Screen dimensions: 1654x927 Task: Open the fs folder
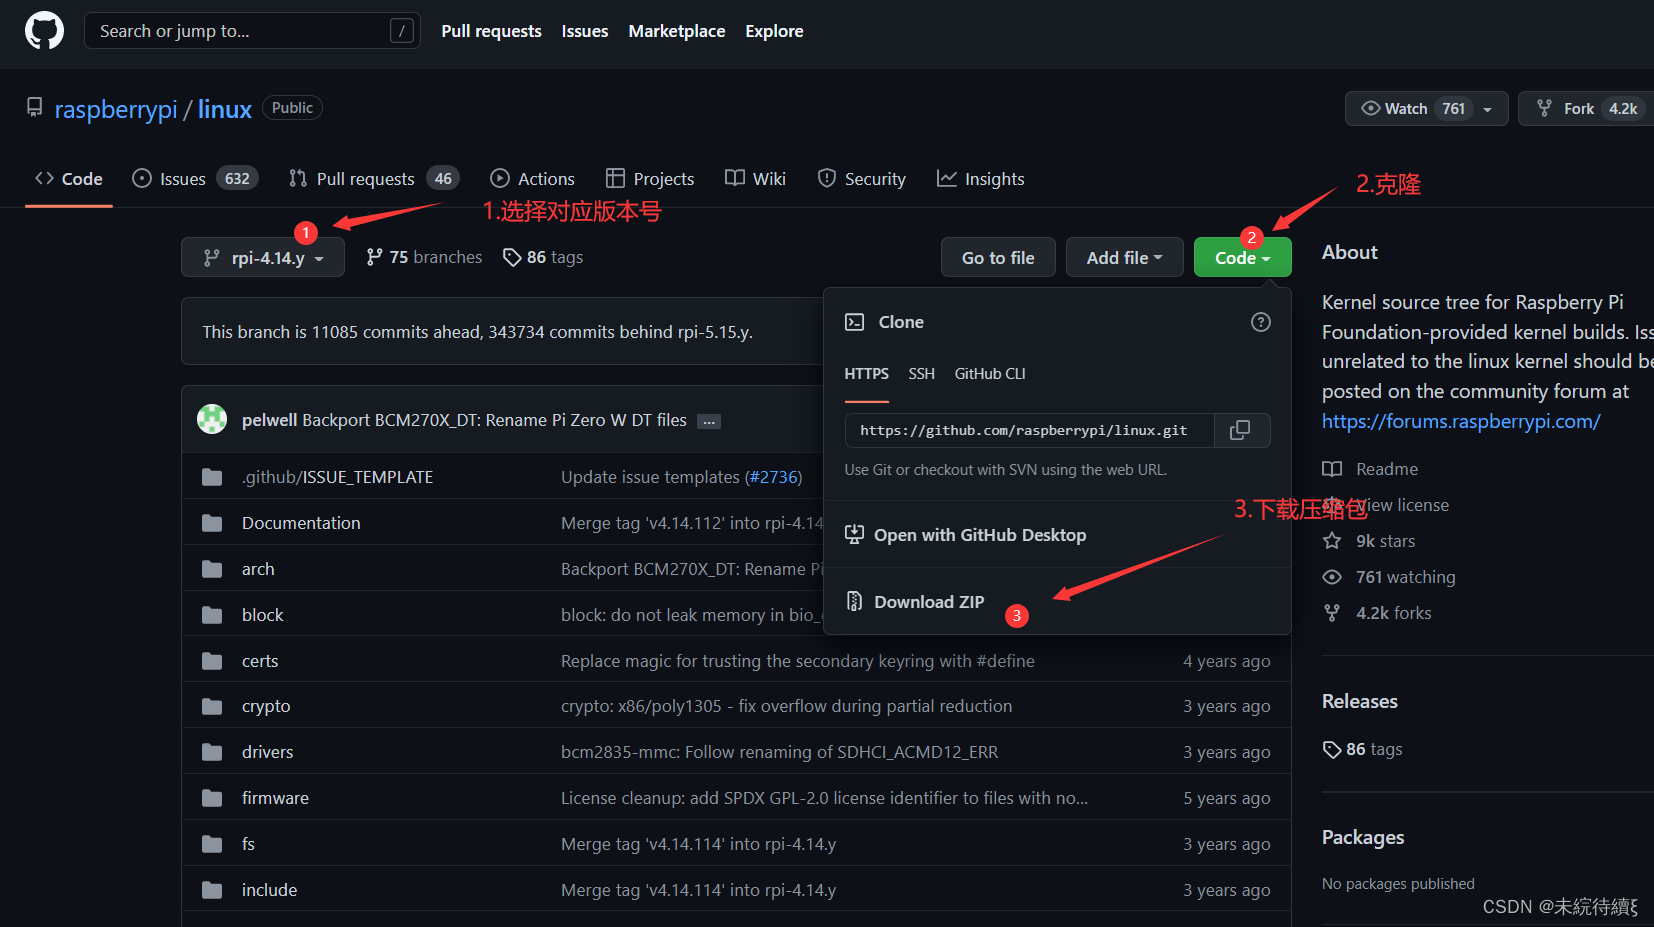[x=248, y=844]
